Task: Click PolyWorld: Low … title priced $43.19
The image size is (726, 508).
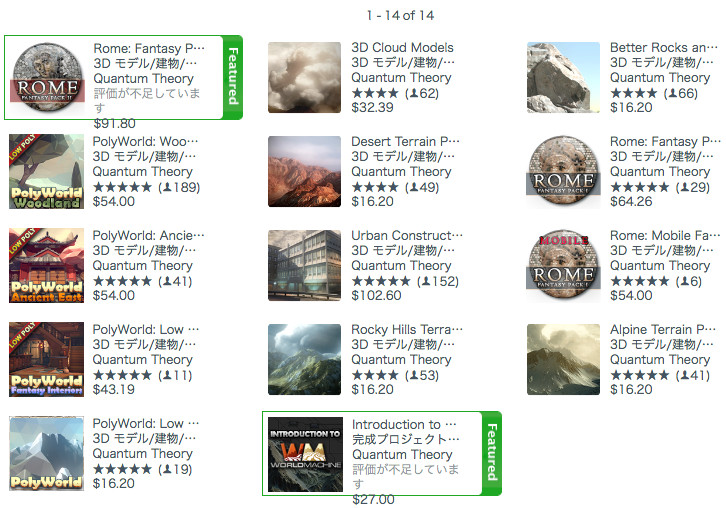Action: (x=145, y=330)
